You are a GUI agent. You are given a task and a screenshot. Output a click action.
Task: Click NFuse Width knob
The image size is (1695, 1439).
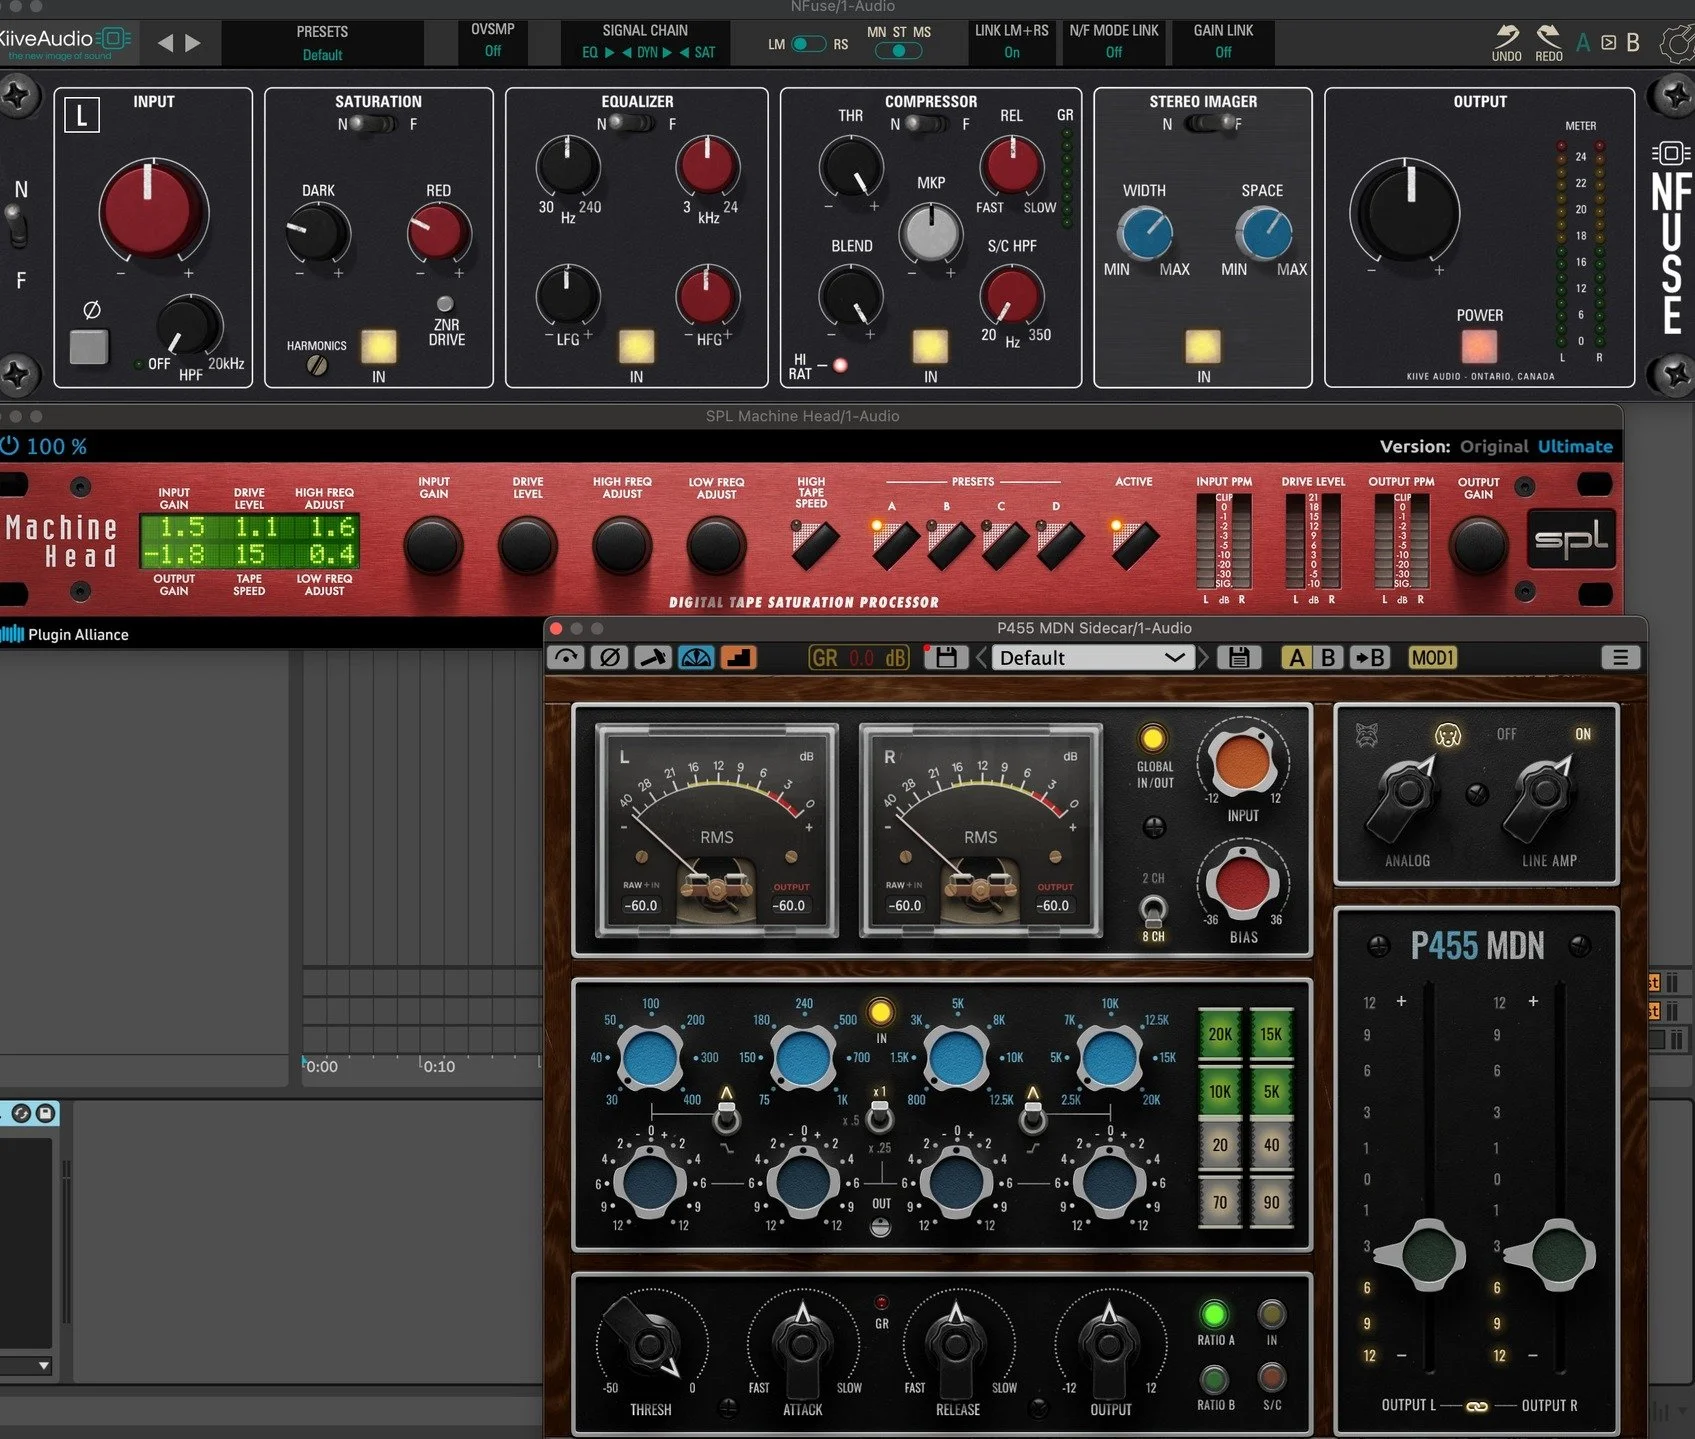[x=1145, y=233]
